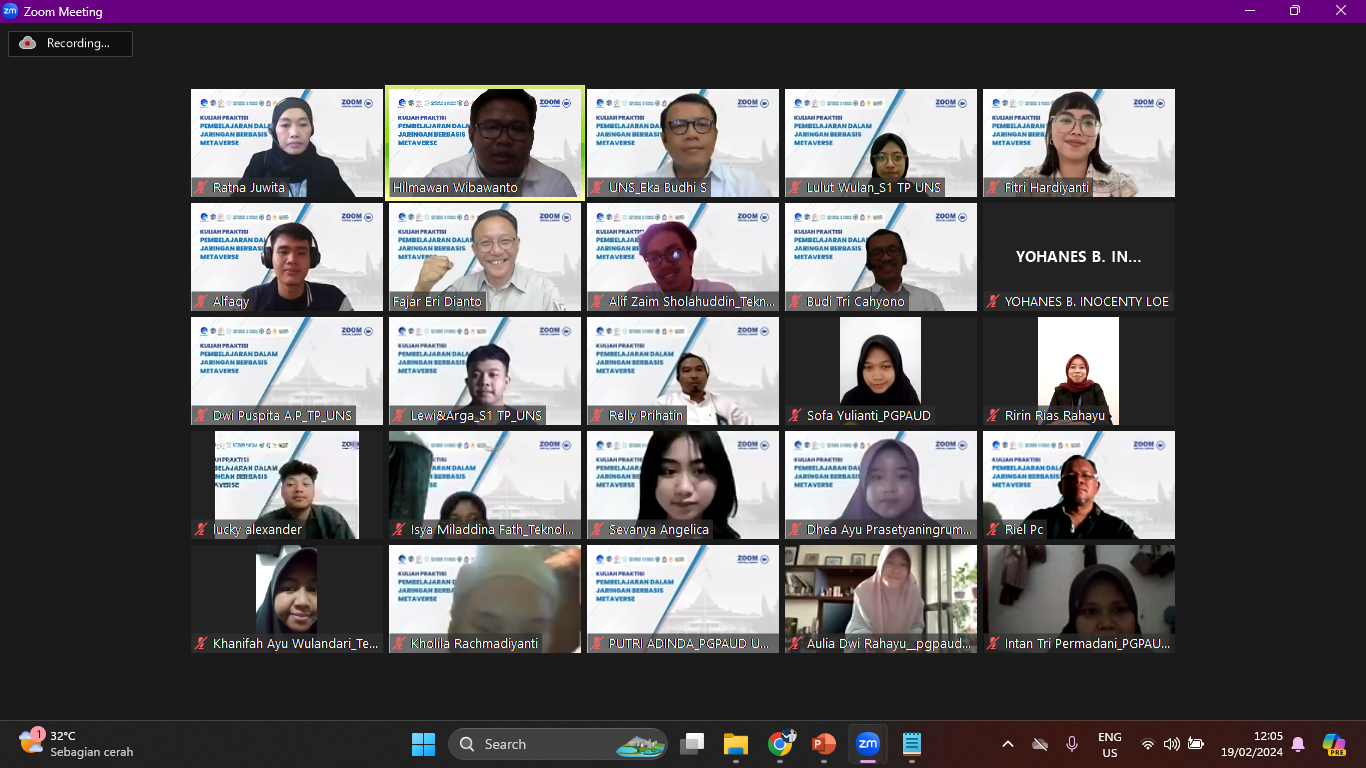Open the Windows Start menu
Viewport: 1366px width, 768px height.
click(x=423, y=744)
